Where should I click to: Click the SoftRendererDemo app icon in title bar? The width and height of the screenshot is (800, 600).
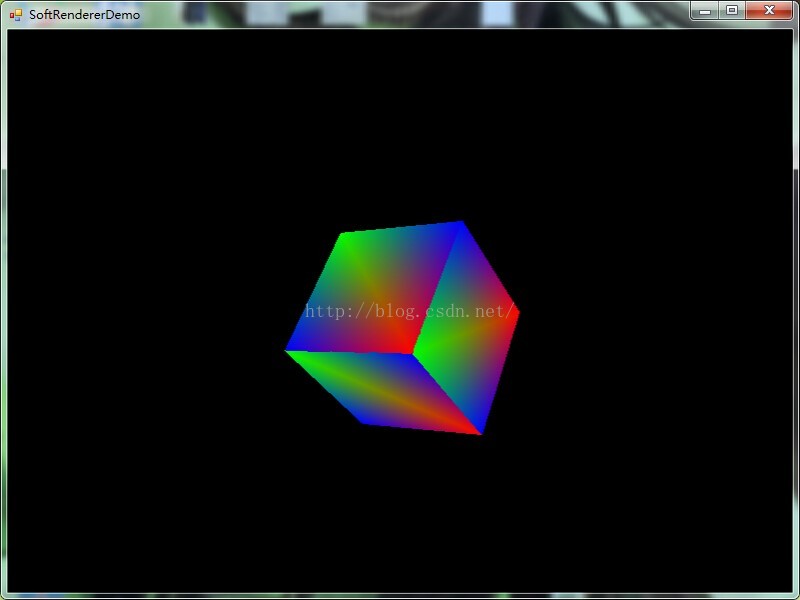16,15
